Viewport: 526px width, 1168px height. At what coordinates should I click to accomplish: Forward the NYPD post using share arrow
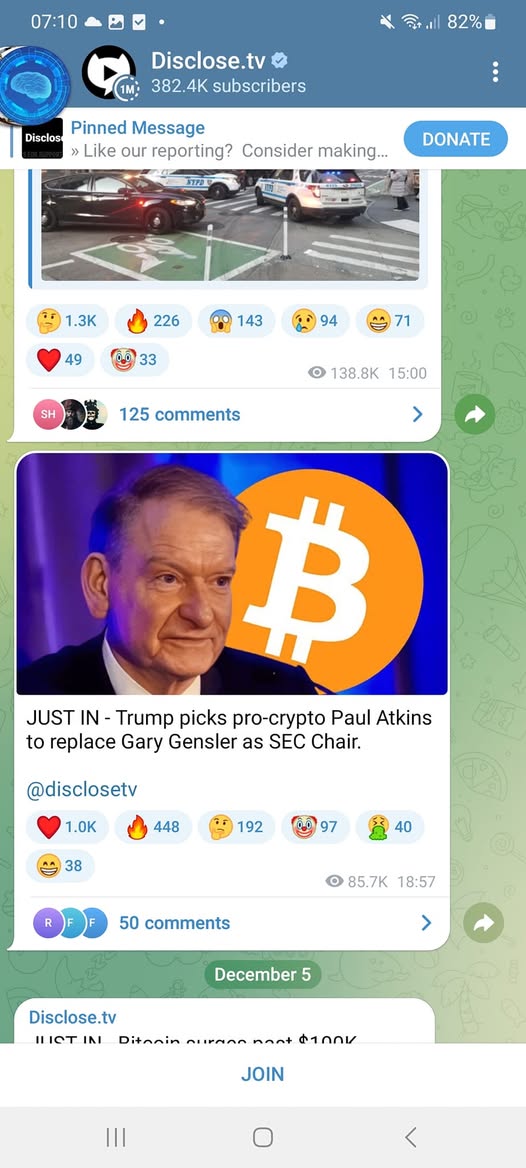475,415
